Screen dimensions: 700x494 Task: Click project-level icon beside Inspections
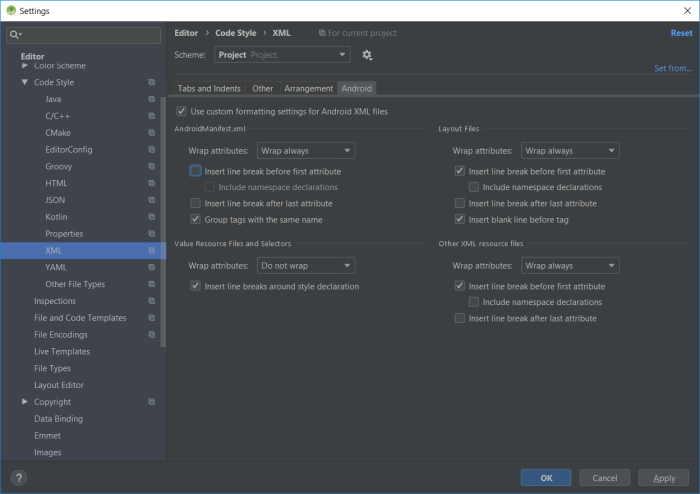(x=152, y=301)
